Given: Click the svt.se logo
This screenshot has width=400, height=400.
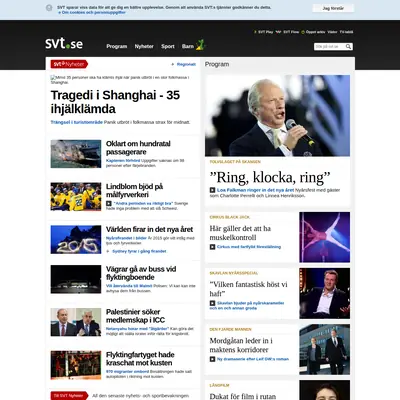Looking at the screenshot, I should (64, 44).
